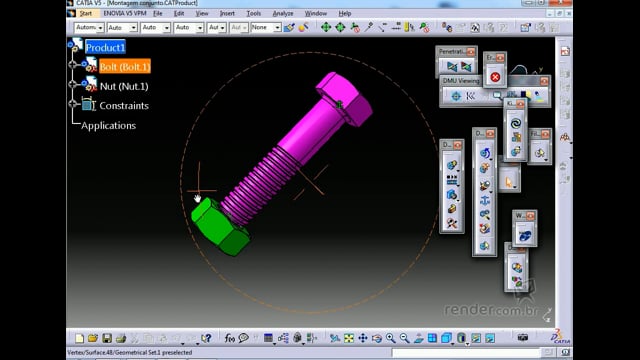Click the Capture camera icon
The image size is (640, 360).
coord(523,338)
